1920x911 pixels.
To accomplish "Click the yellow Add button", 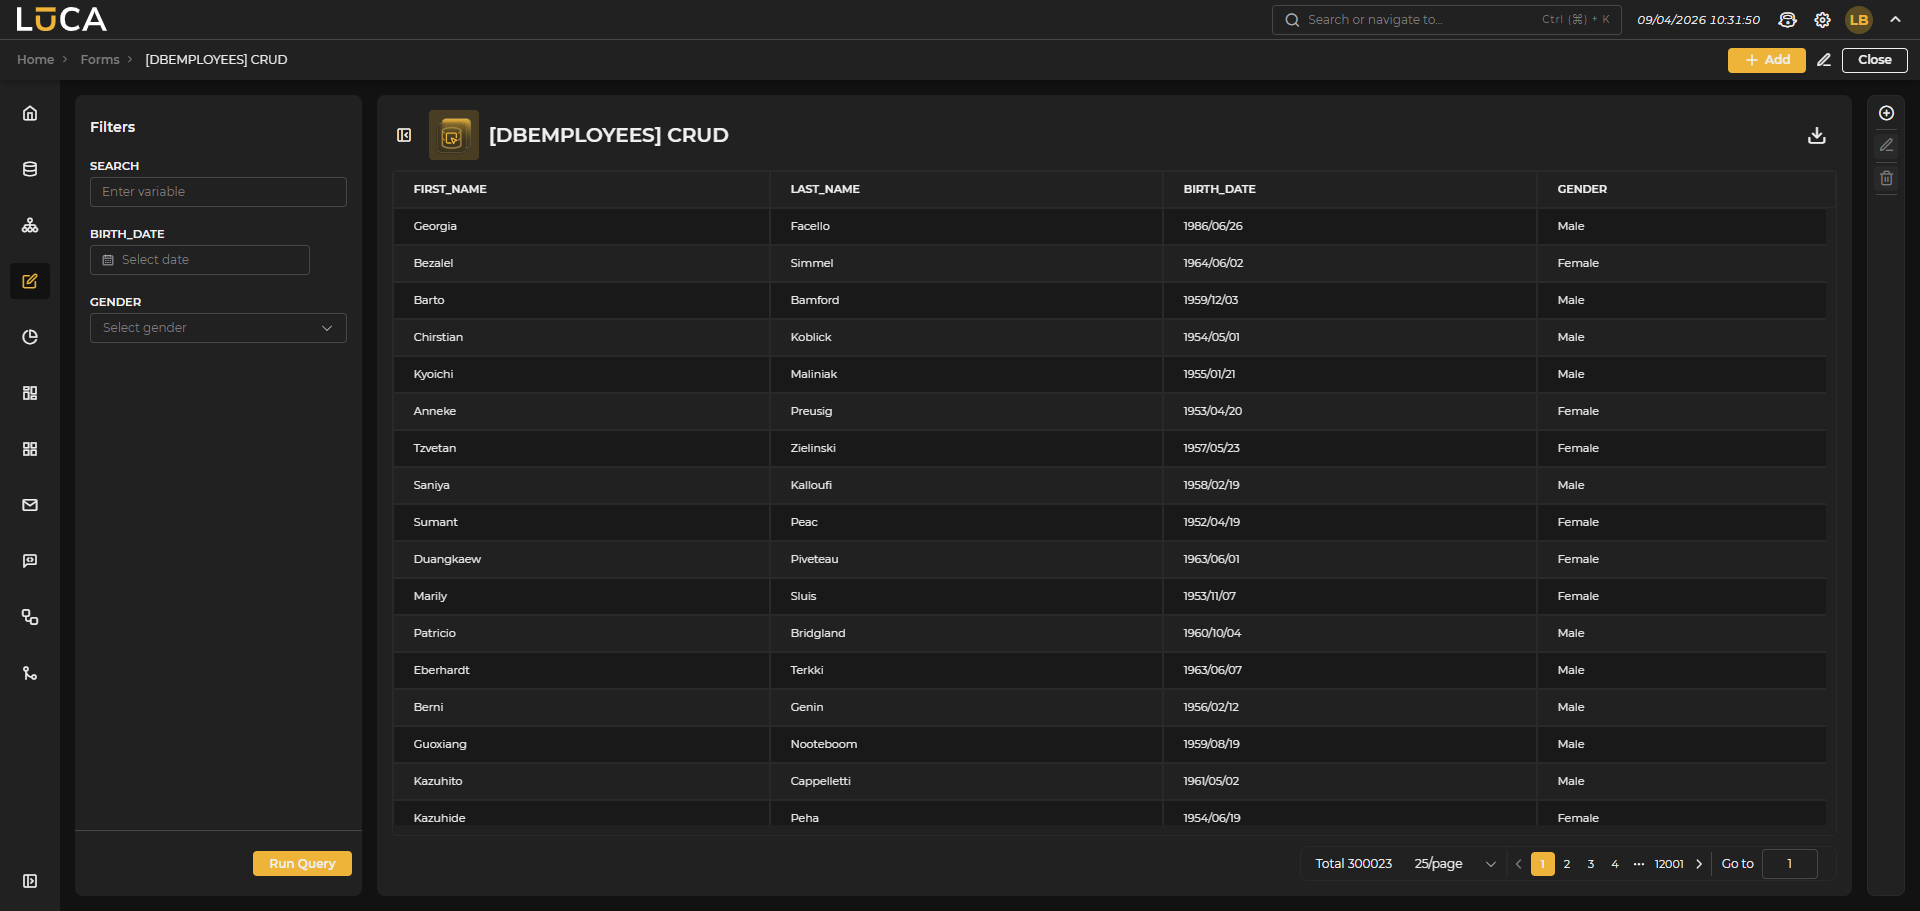I will tap(1766, 60).
